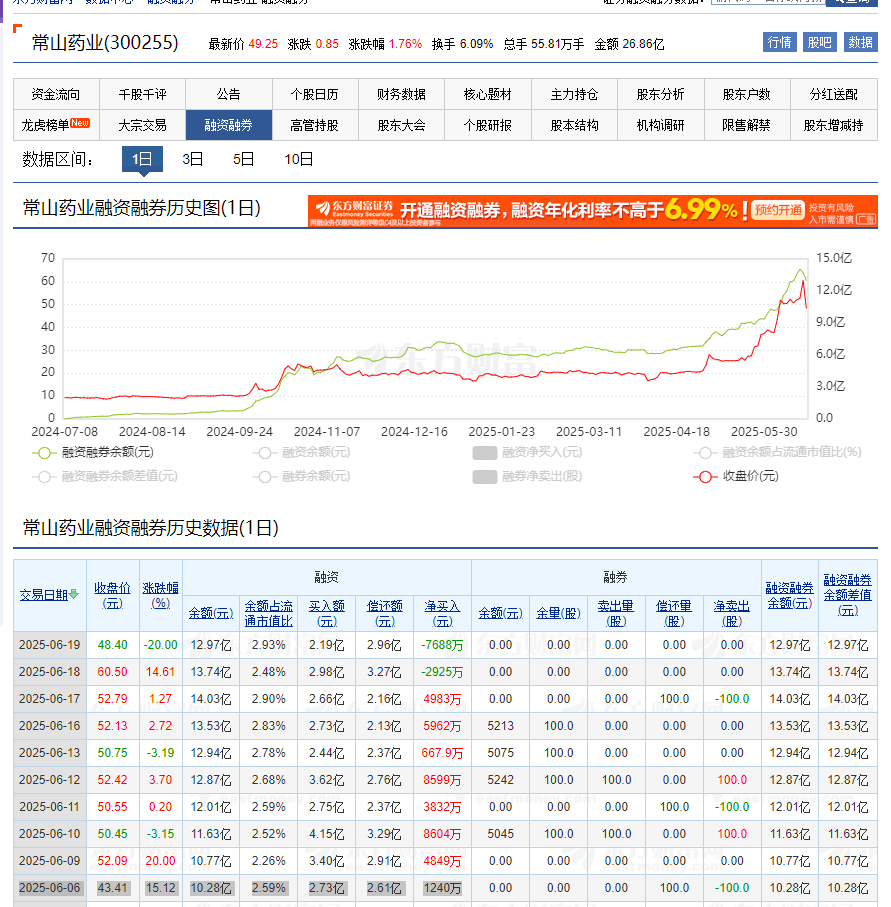Open the 分红送配 tab
The width and height of the screenshot is (891, 907).
coord(834,94)
